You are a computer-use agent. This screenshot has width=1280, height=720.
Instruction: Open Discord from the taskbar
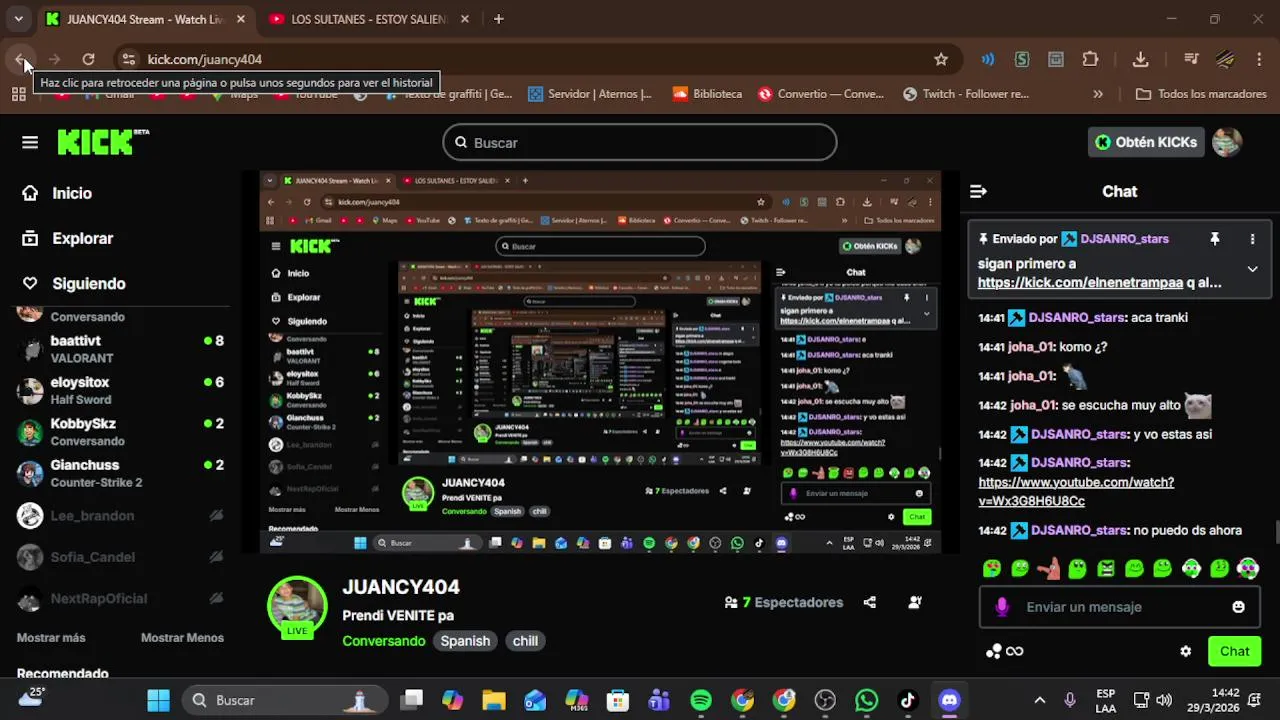(949, 700)
